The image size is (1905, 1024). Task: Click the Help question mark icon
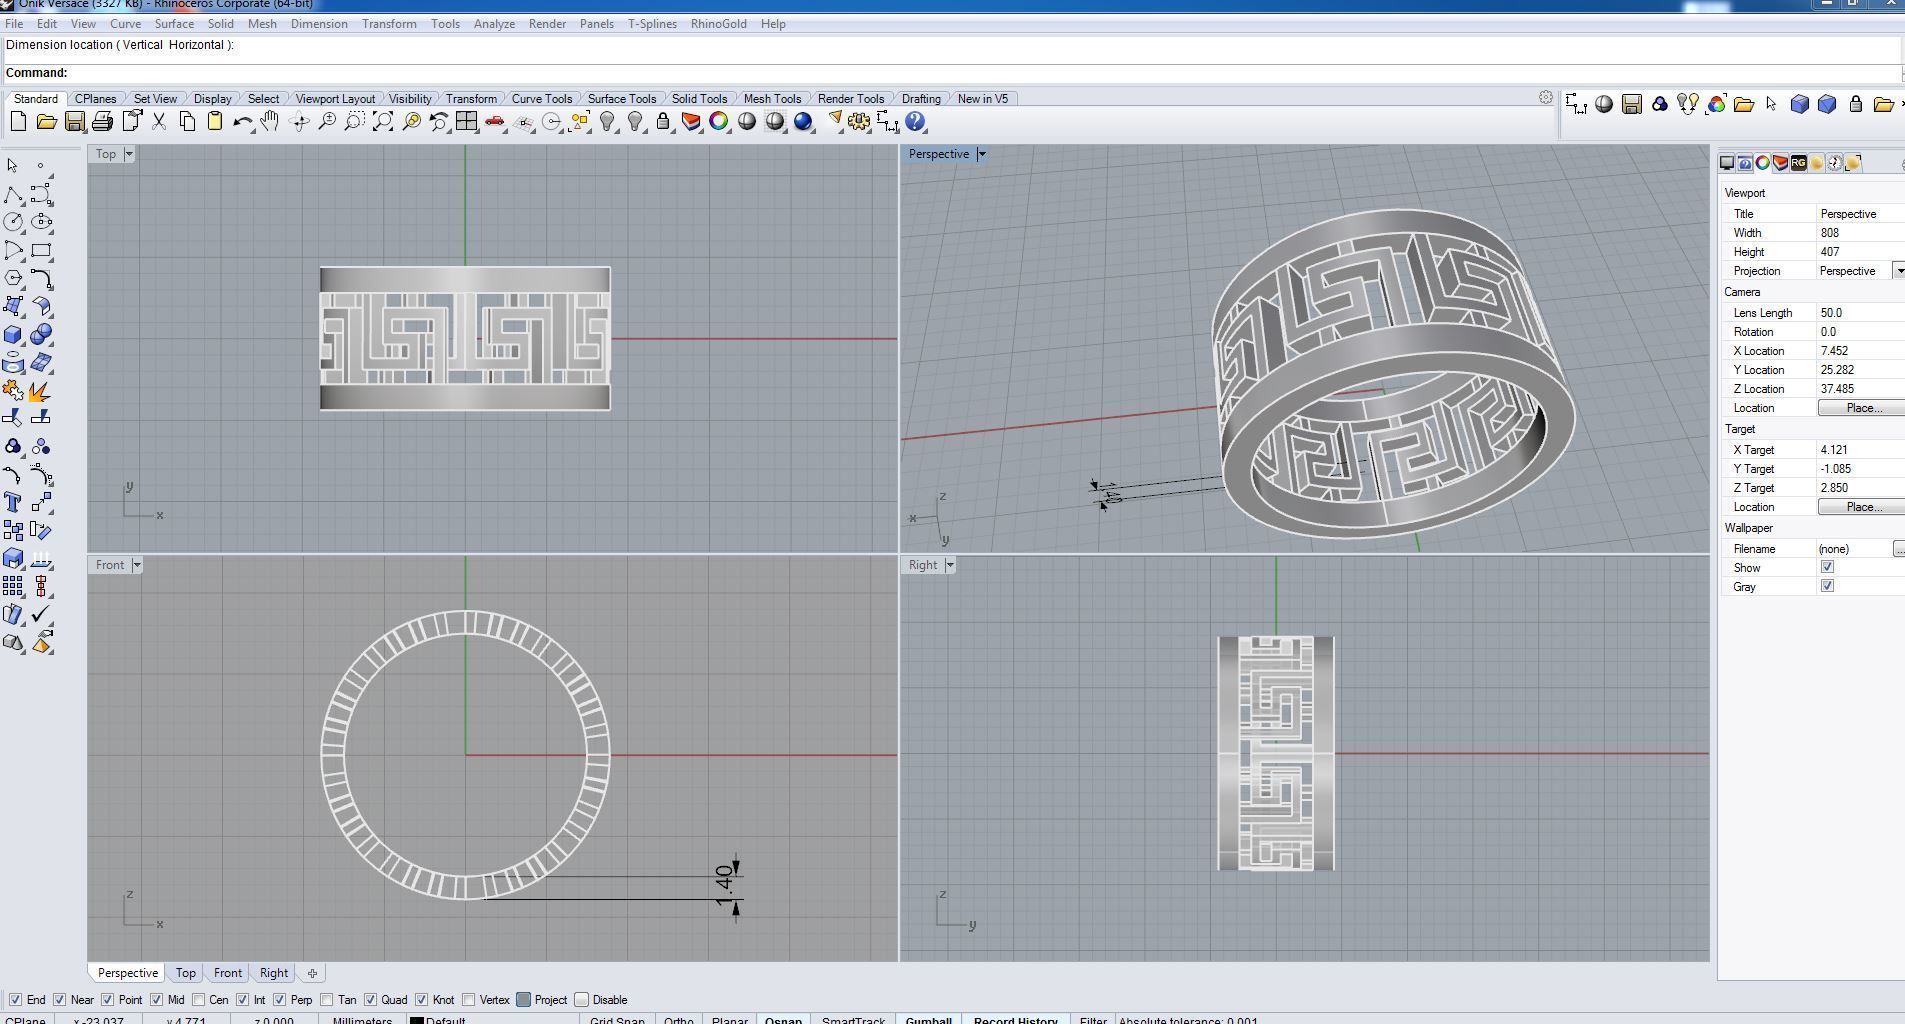coord(915,122)
